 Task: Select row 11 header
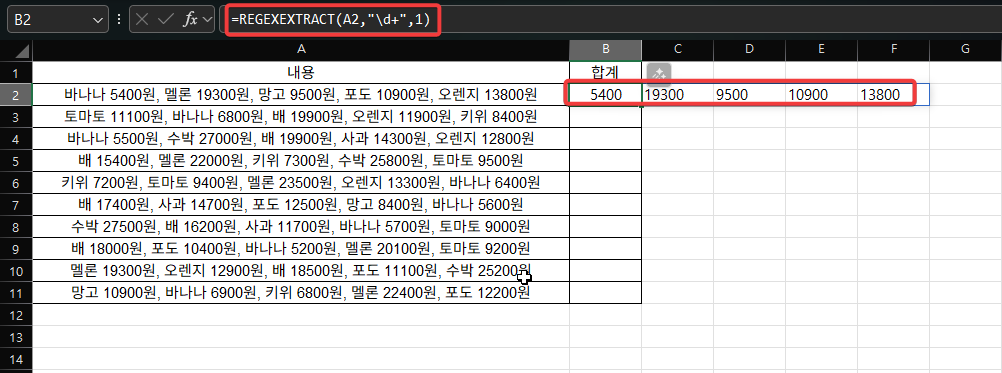click(x=16, y=293)
